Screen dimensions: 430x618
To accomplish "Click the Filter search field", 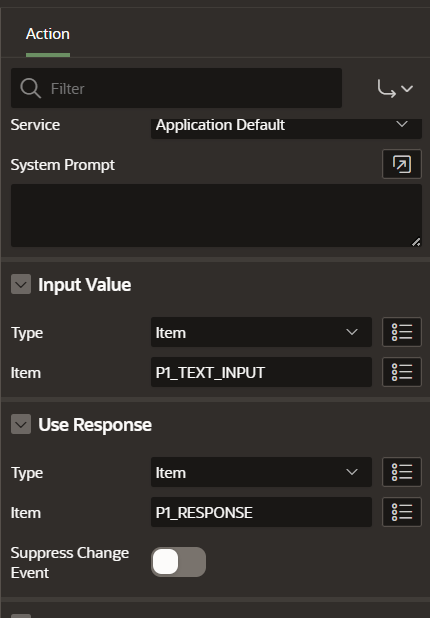I will (176, 88).
